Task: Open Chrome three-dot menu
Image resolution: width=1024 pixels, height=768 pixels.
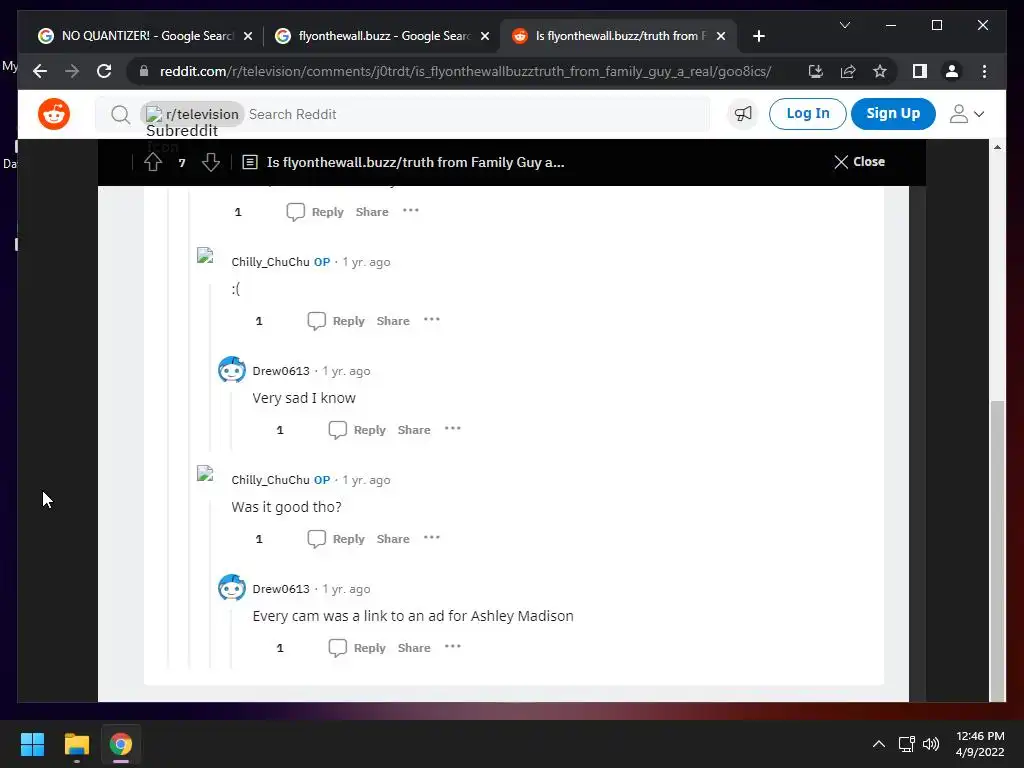Action: 984,71
